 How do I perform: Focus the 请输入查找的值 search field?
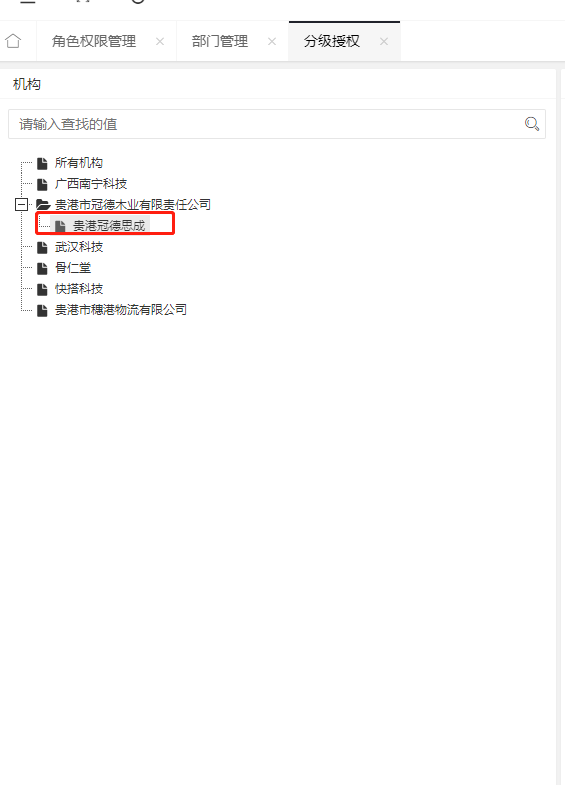pos(277,124)
